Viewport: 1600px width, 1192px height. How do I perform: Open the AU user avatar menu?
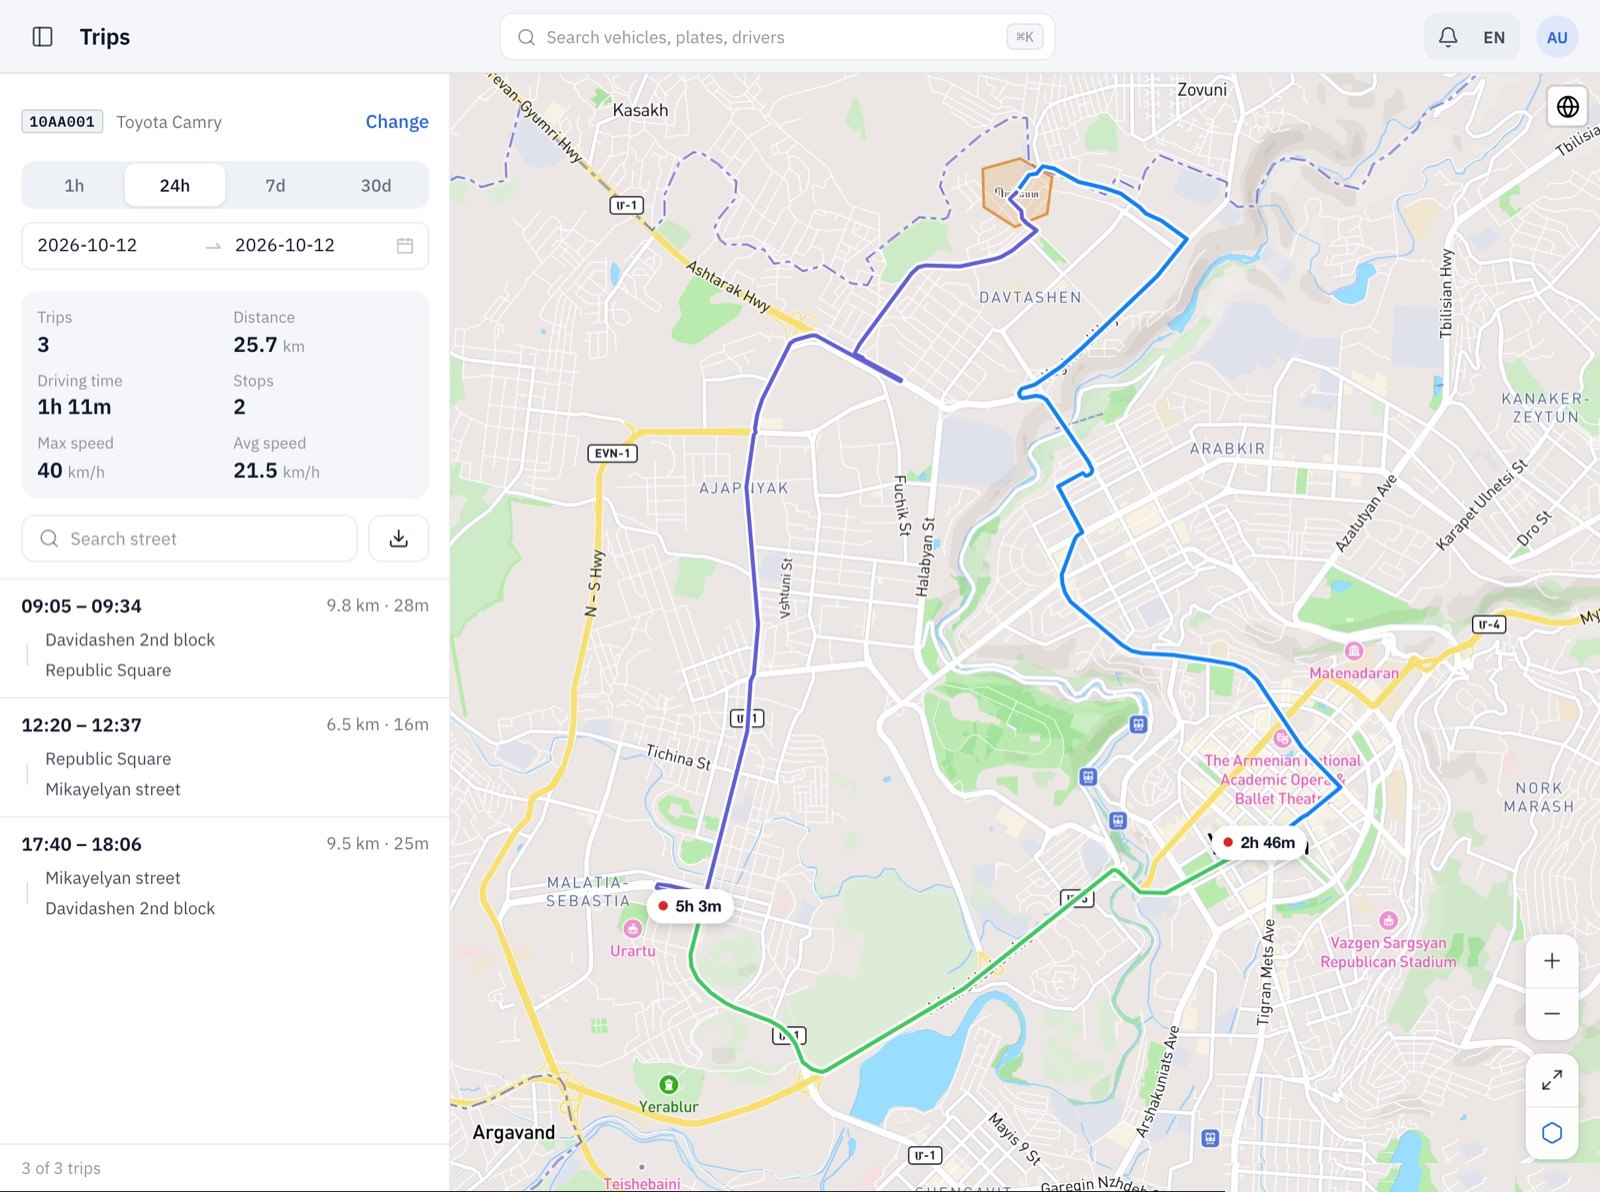1557,37
